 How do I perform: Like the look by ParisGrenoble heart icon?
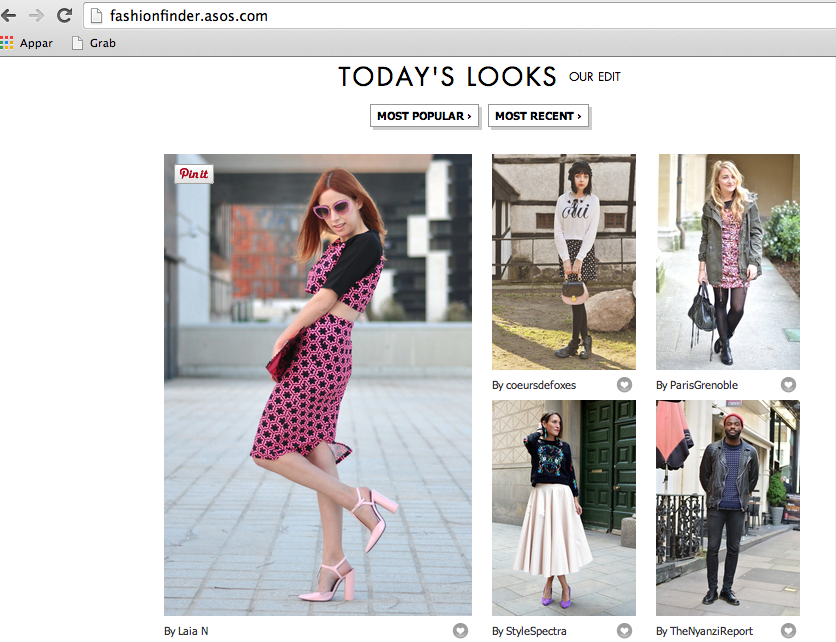pos(789,384)
